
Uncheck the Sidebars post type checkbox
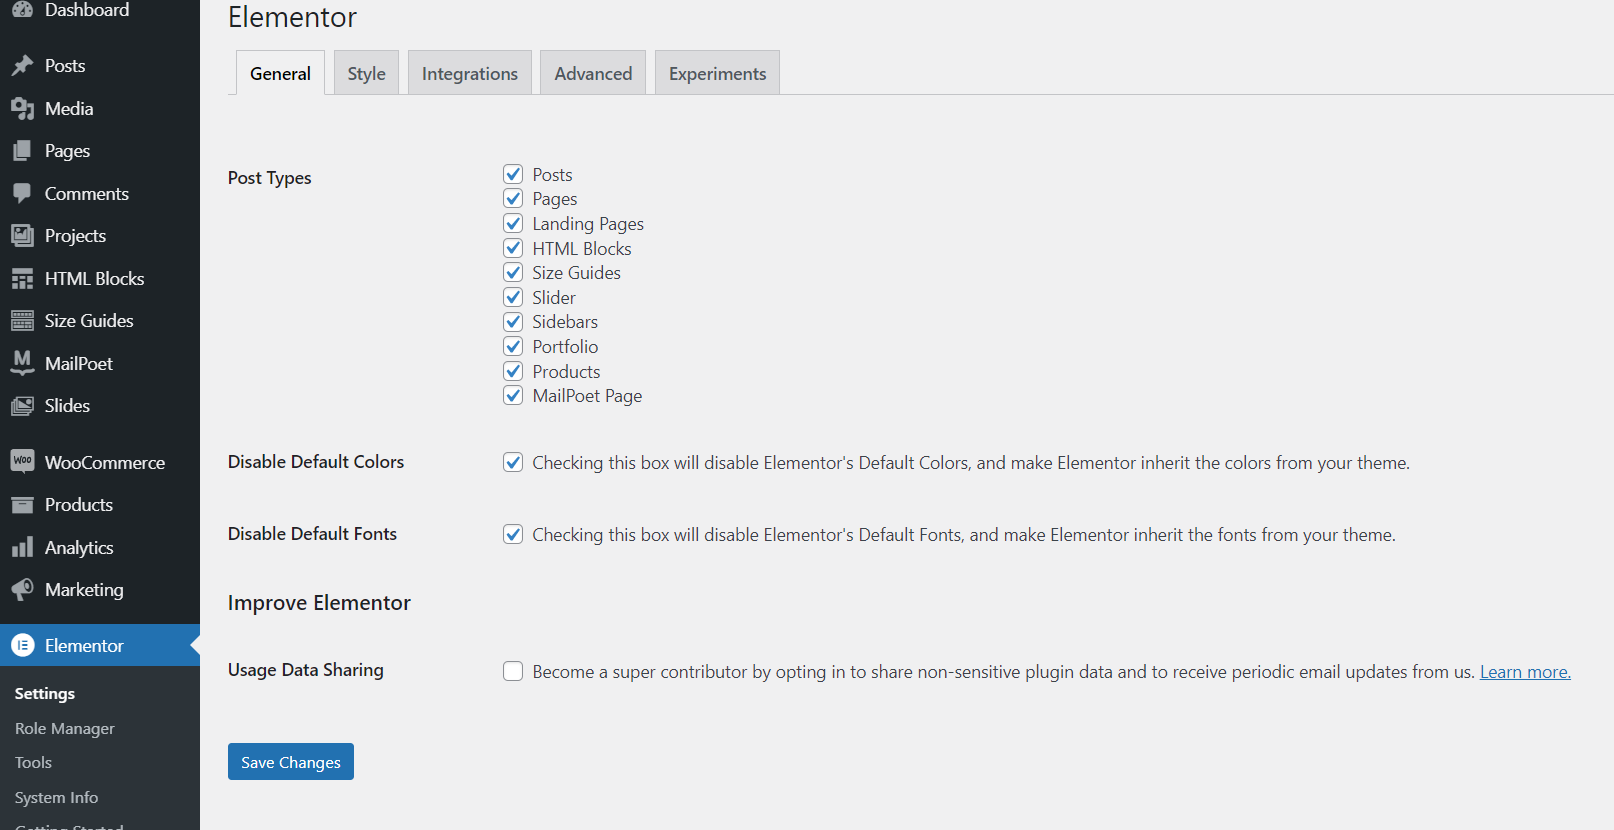(x=513, y=321)
